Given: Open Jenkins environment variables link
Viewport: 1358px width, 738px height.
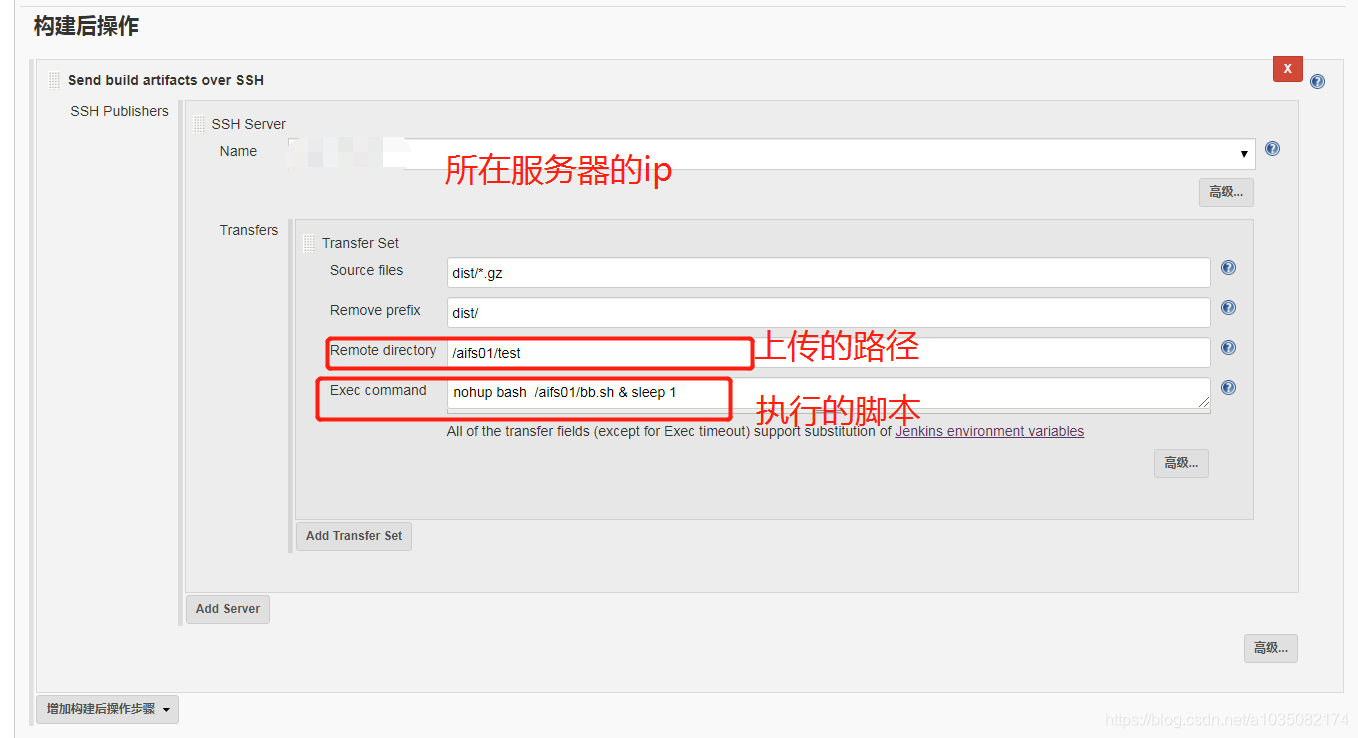Looking at the screenshot, I should point(989,432).
